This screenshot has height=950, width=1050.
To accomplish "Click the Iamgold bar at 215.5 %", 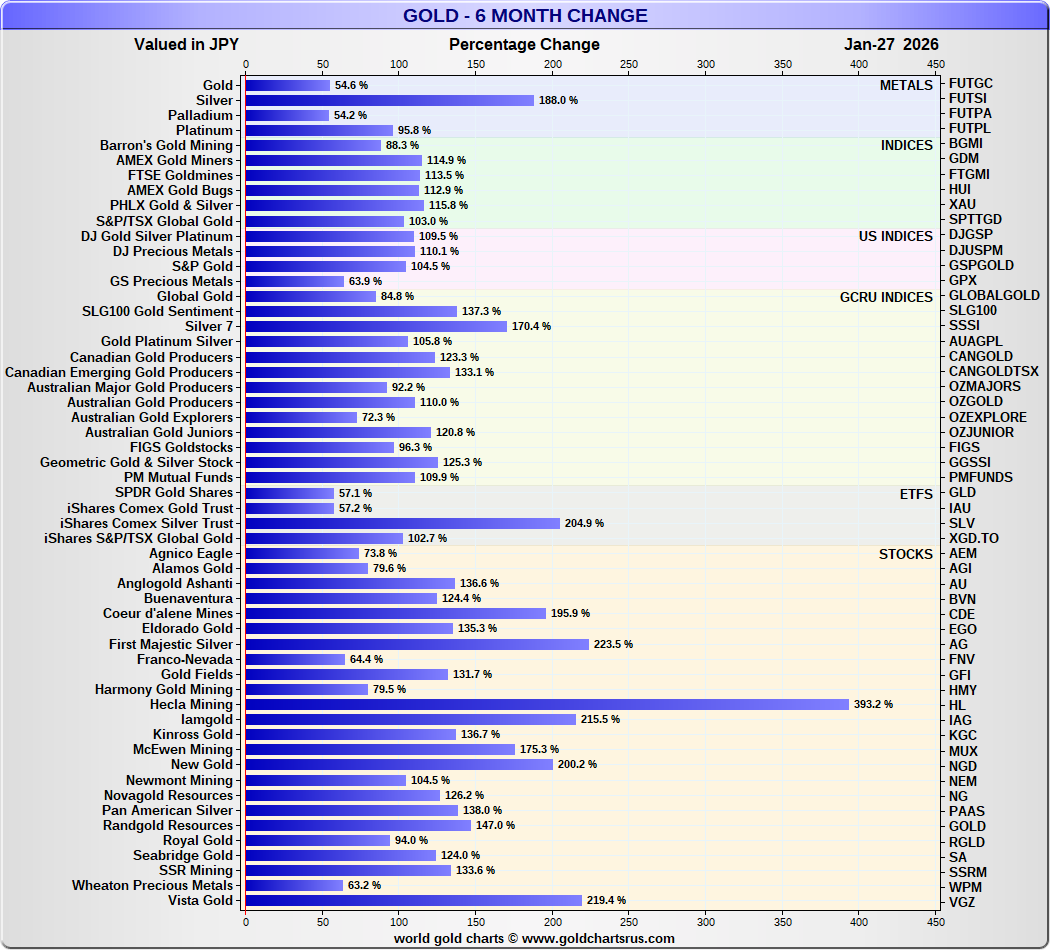I will [x=410, y=719].
